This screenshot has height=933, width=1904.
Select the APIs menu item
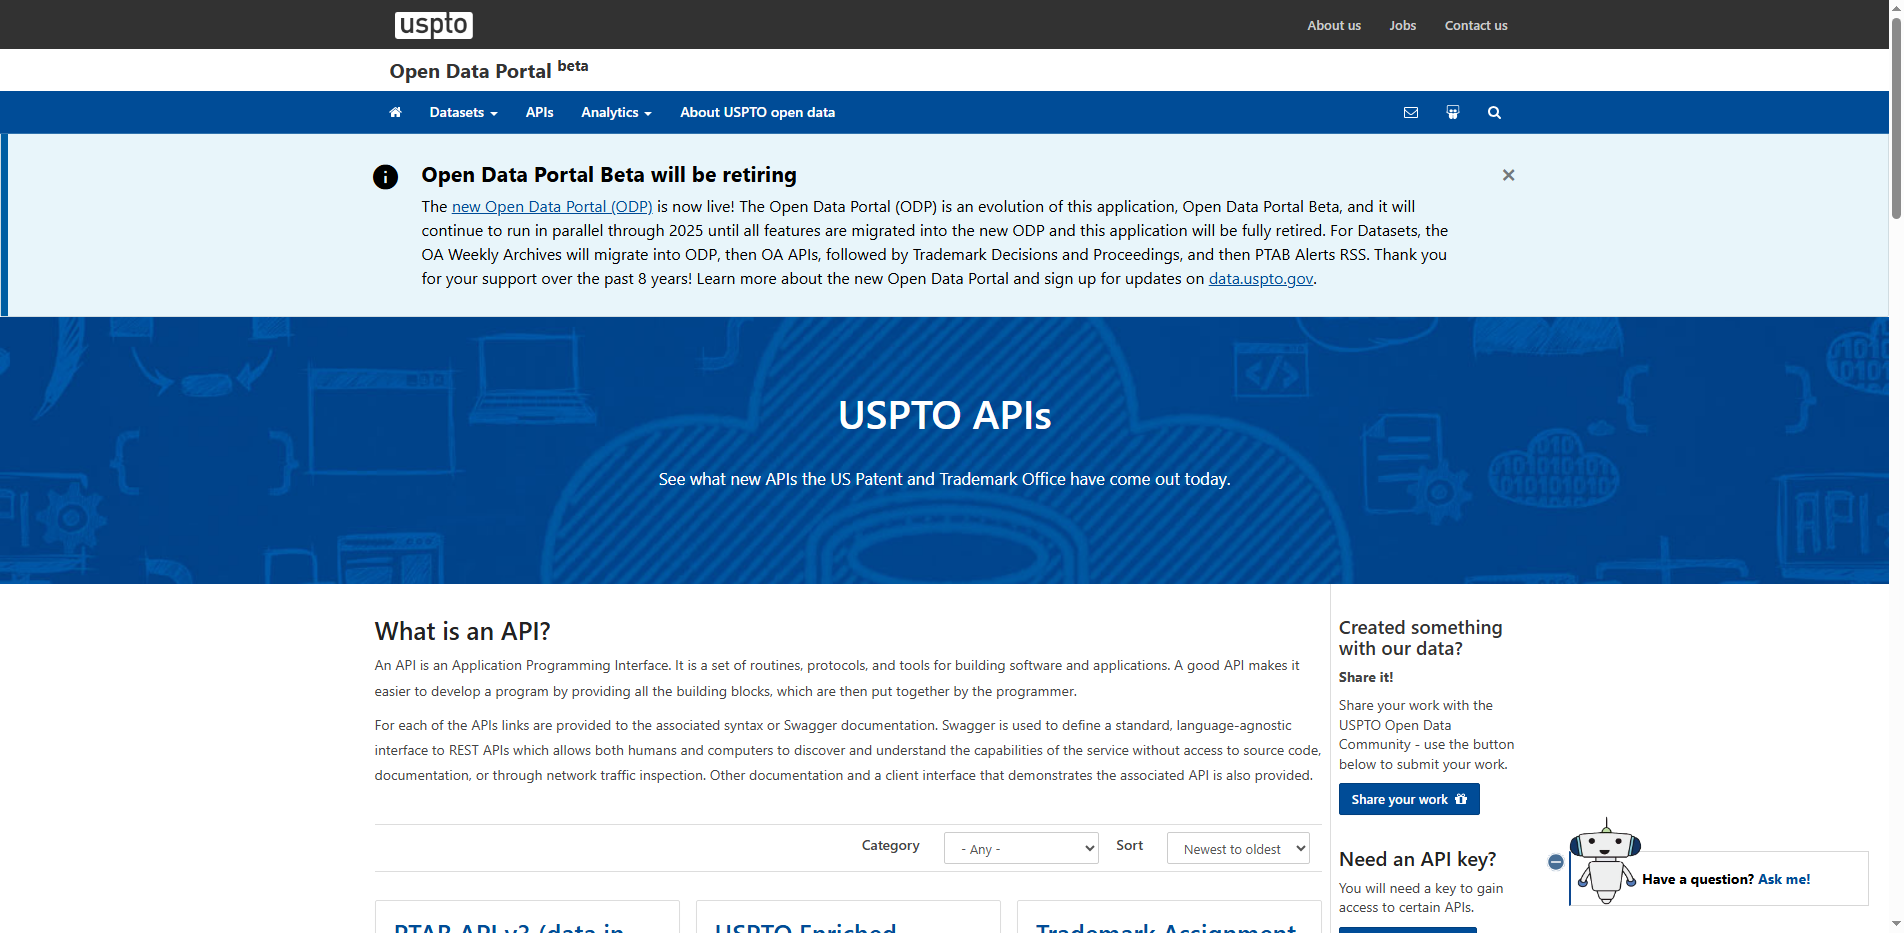click(539, 112)
